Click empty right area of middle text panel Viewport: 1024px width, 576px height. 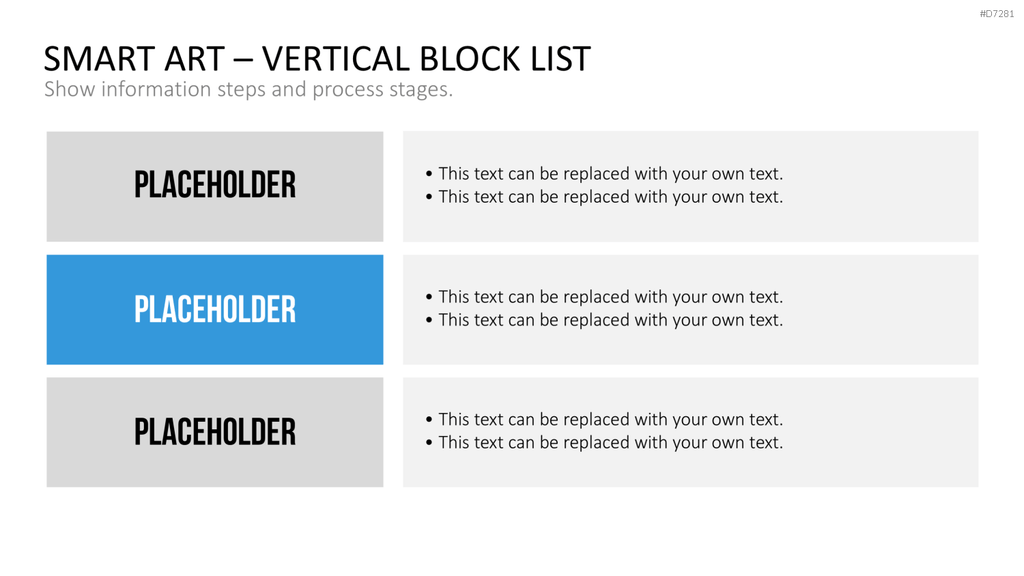[x=882, y=310]
